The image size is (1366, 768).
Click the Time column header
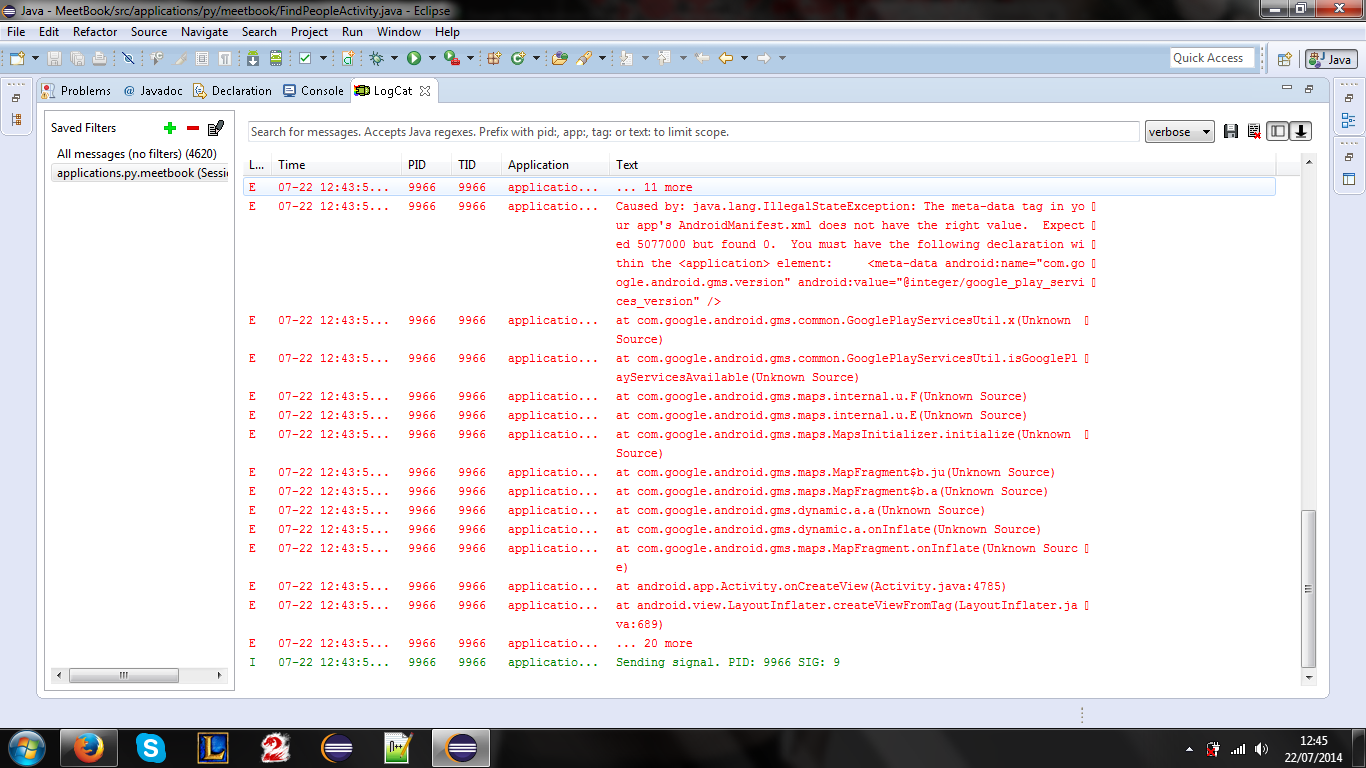(338, 165)
